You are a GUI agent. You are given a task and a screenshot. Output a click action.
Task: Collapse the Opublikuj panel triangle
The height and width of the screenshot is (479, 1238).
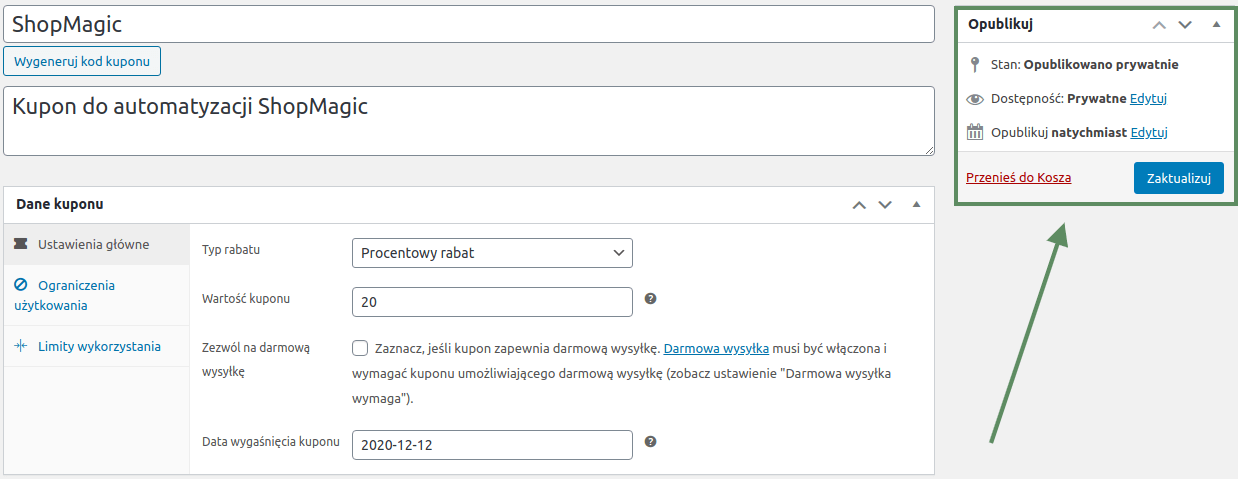coord(1216,24)
